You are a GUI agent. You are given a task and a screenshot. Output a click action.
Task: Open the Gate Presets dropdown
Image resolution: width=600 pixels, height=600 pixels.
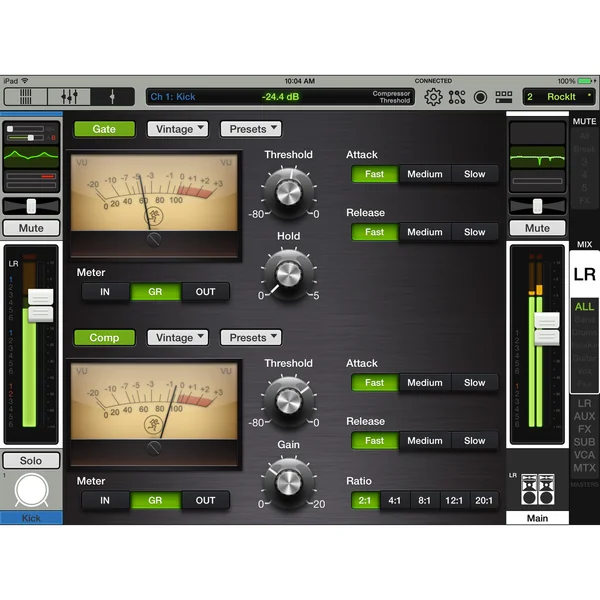[251, 129]
